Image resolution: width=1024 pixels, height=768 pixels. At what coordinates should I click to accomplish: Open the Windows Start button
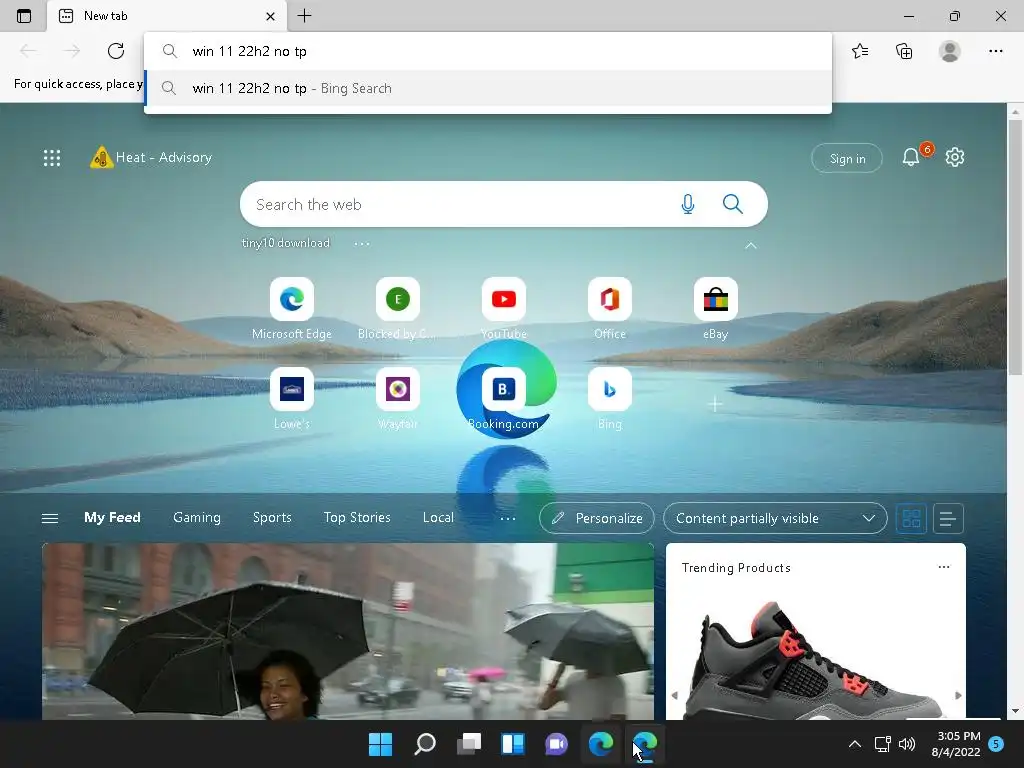pyautogui.click(x=380, y=744)
